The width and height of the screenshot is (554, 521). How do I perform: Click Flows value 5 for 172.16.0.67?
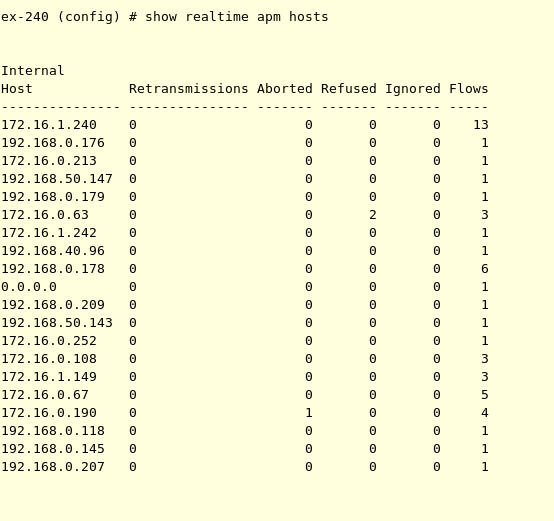tap(485, 395)
